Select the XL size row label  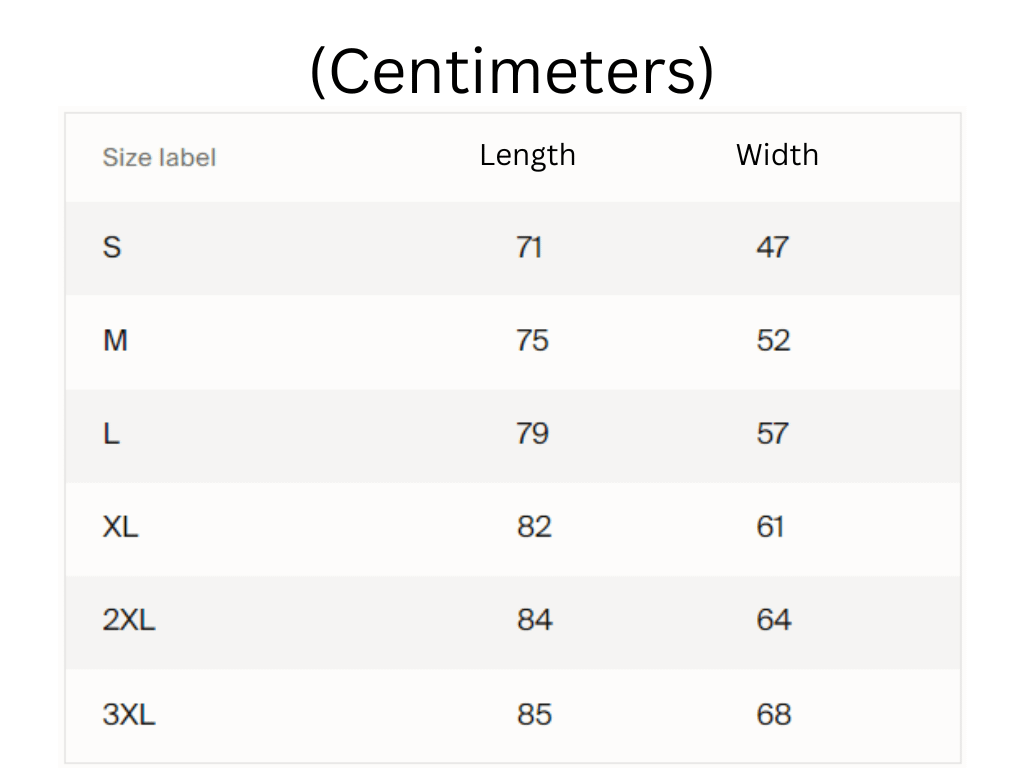120,527
